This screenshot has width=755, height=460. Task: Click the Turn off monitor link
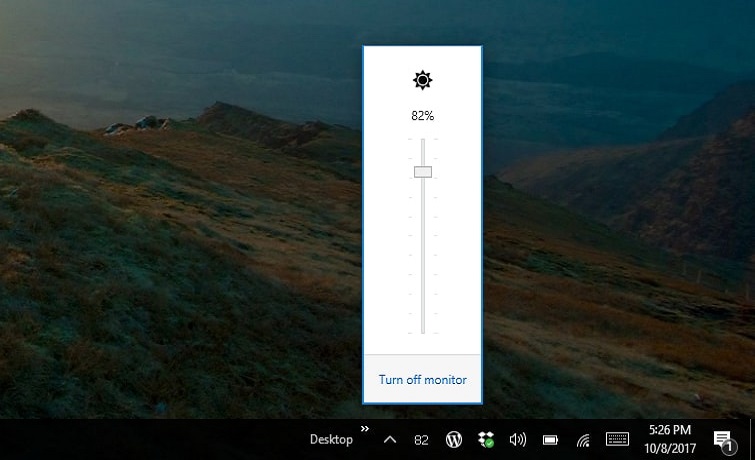pyautogui.click(x=422, y=380)
